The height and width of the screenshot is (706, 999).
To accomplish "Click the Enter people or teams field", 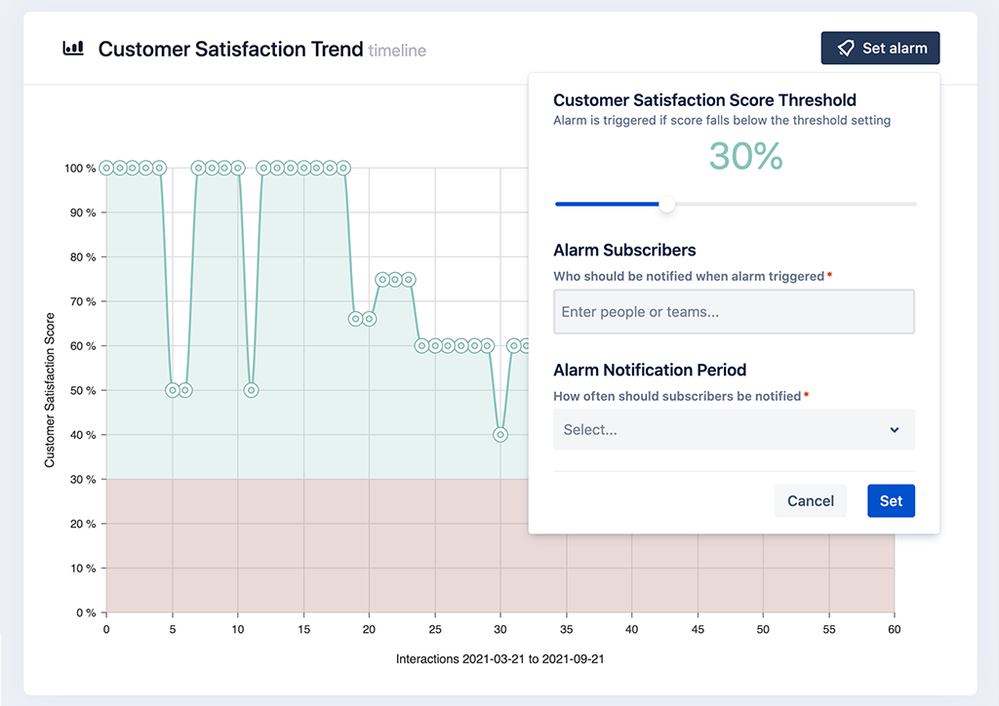I will point(734,312).
